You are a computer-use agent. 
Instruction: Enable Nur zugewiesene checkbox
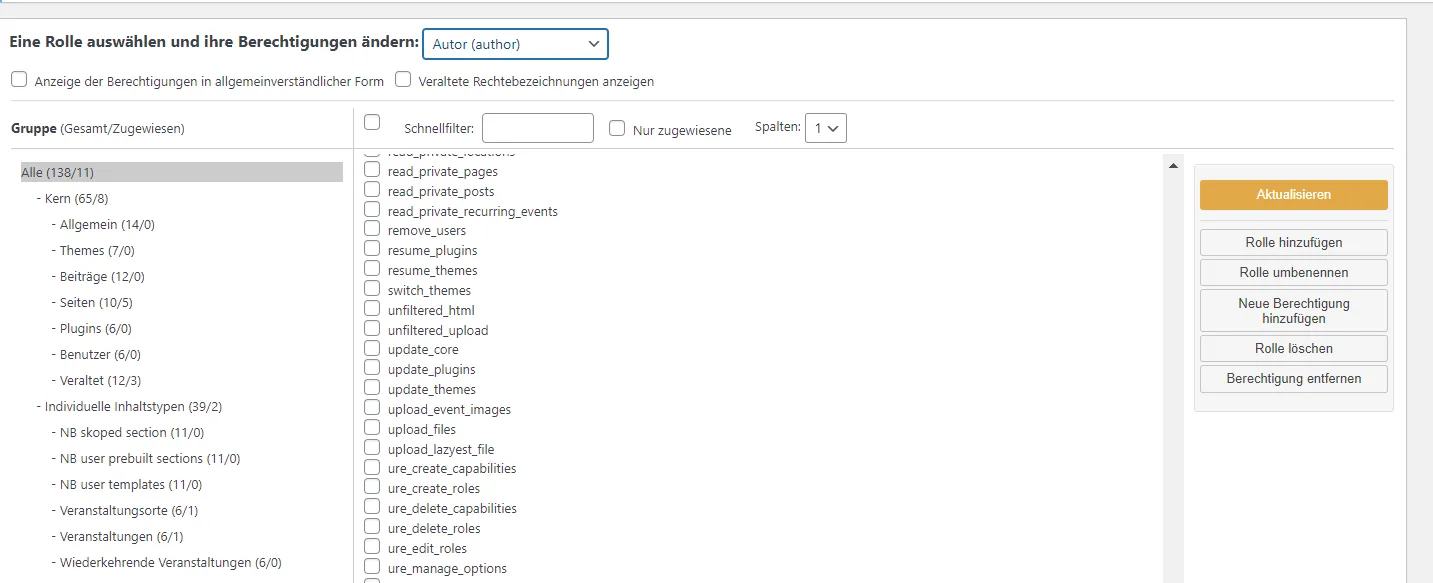(x=617, y=128)
